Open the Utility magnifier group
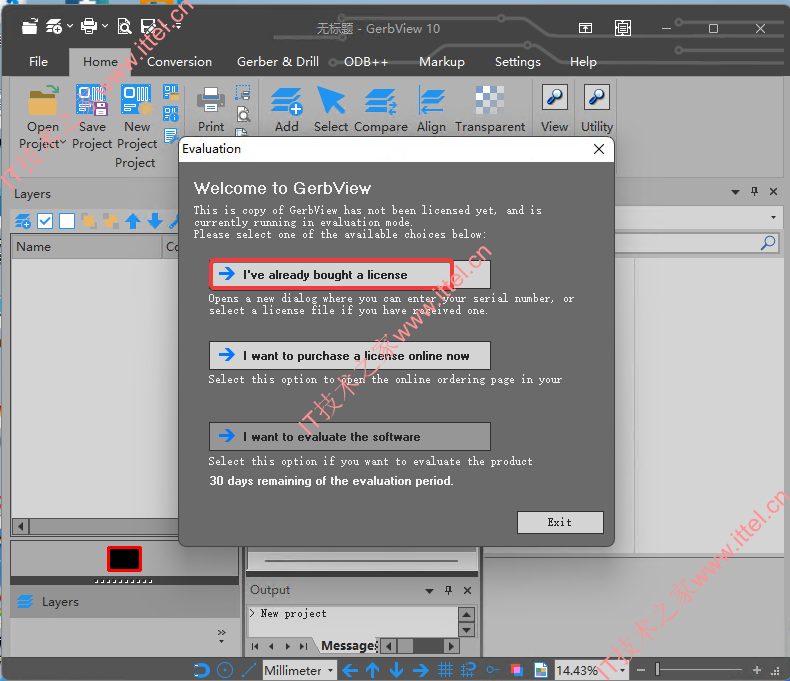This screenshot has height=681, width=790. pos(597,97)
